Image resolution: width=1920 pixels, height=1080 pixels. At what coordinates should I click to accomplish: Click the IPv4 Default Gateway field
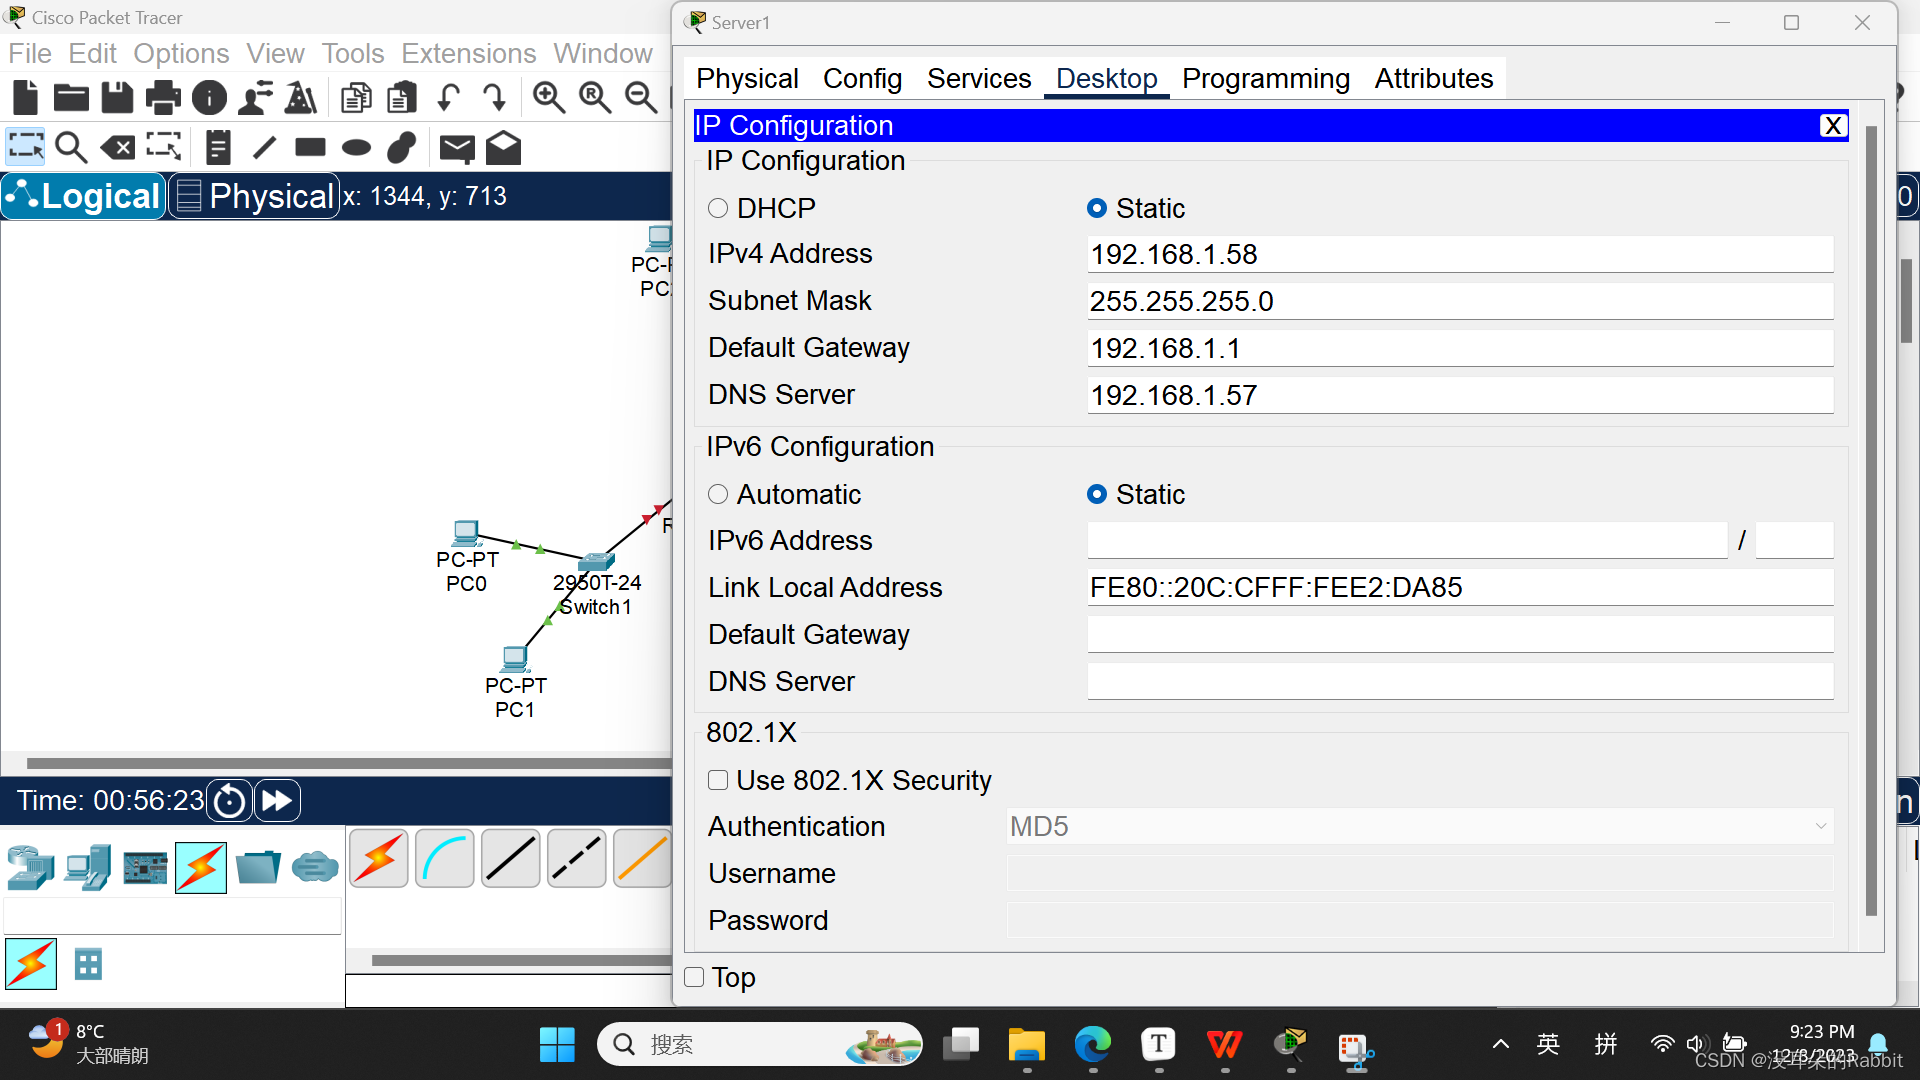point(1460,348)
